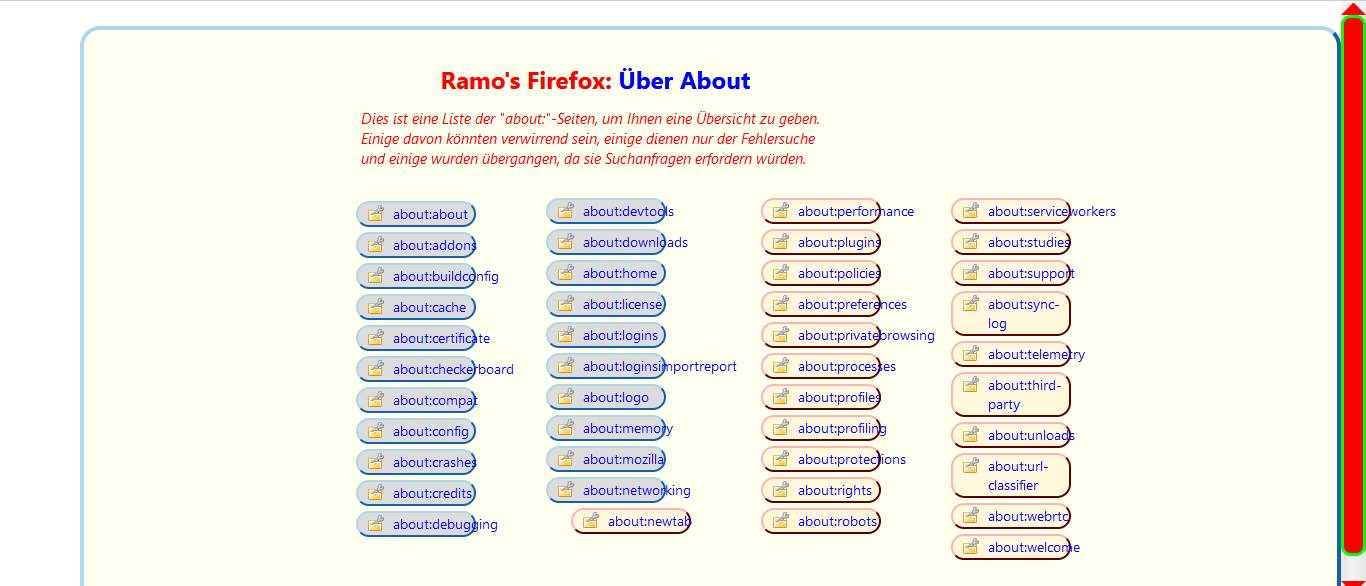Screen dimensions: 1366x586
Task: Click the icon beside about:checkerboard
Action: (375, 369)
